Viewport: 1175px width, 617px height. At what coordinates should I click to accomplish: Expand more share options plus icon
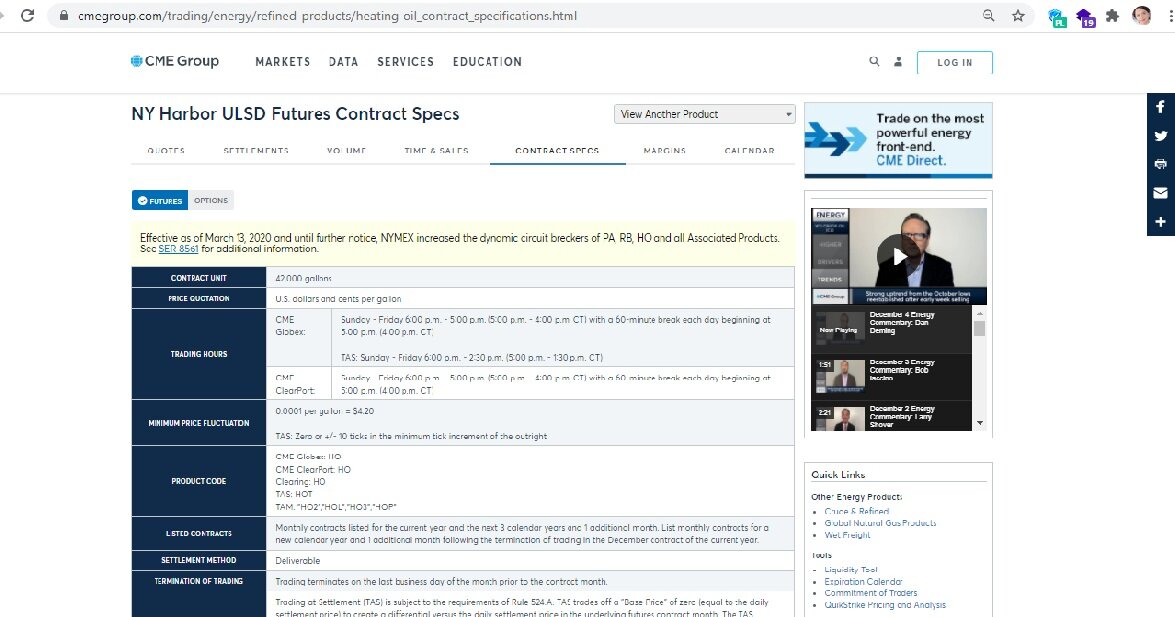(x=1160, y=222)
